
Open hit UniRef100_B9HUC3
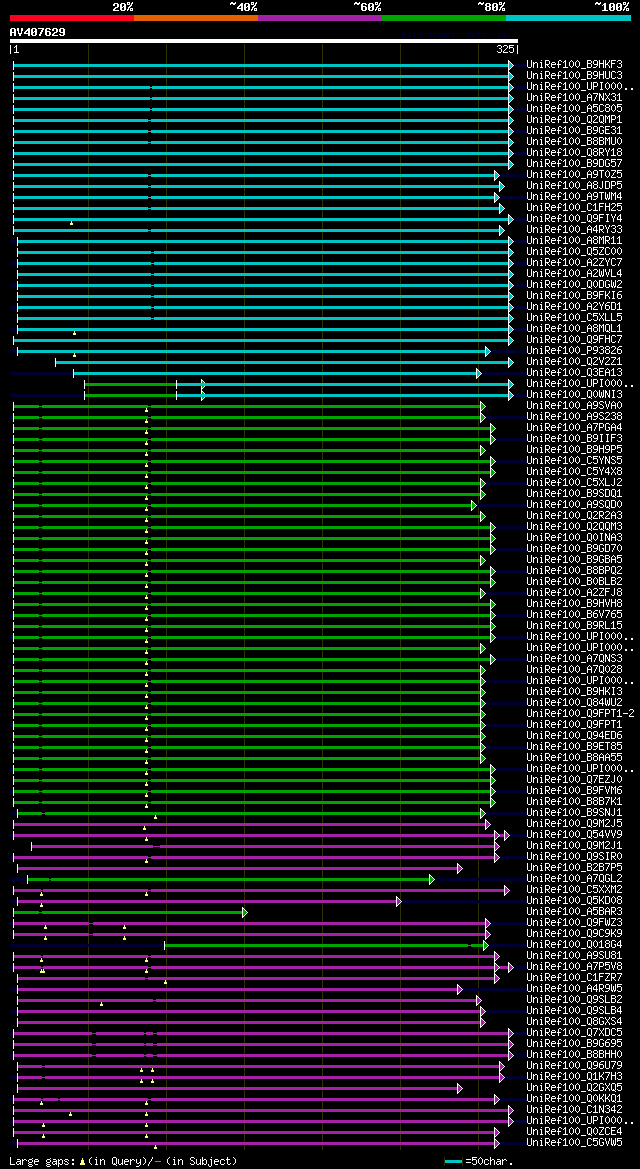(x=574, y=75)
